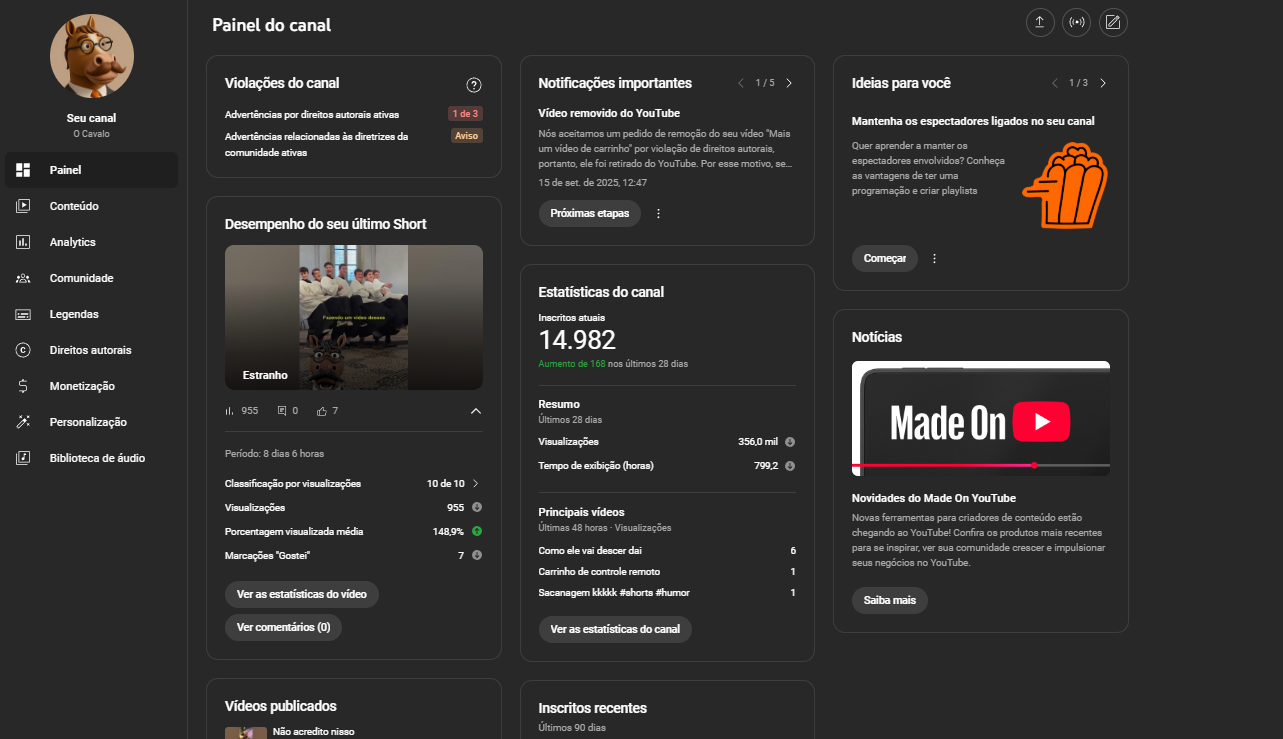The height and width of the screenshot is (739, 1283).
Task: Click Ver as estatísticas do canal button
Action: [615, 629]
